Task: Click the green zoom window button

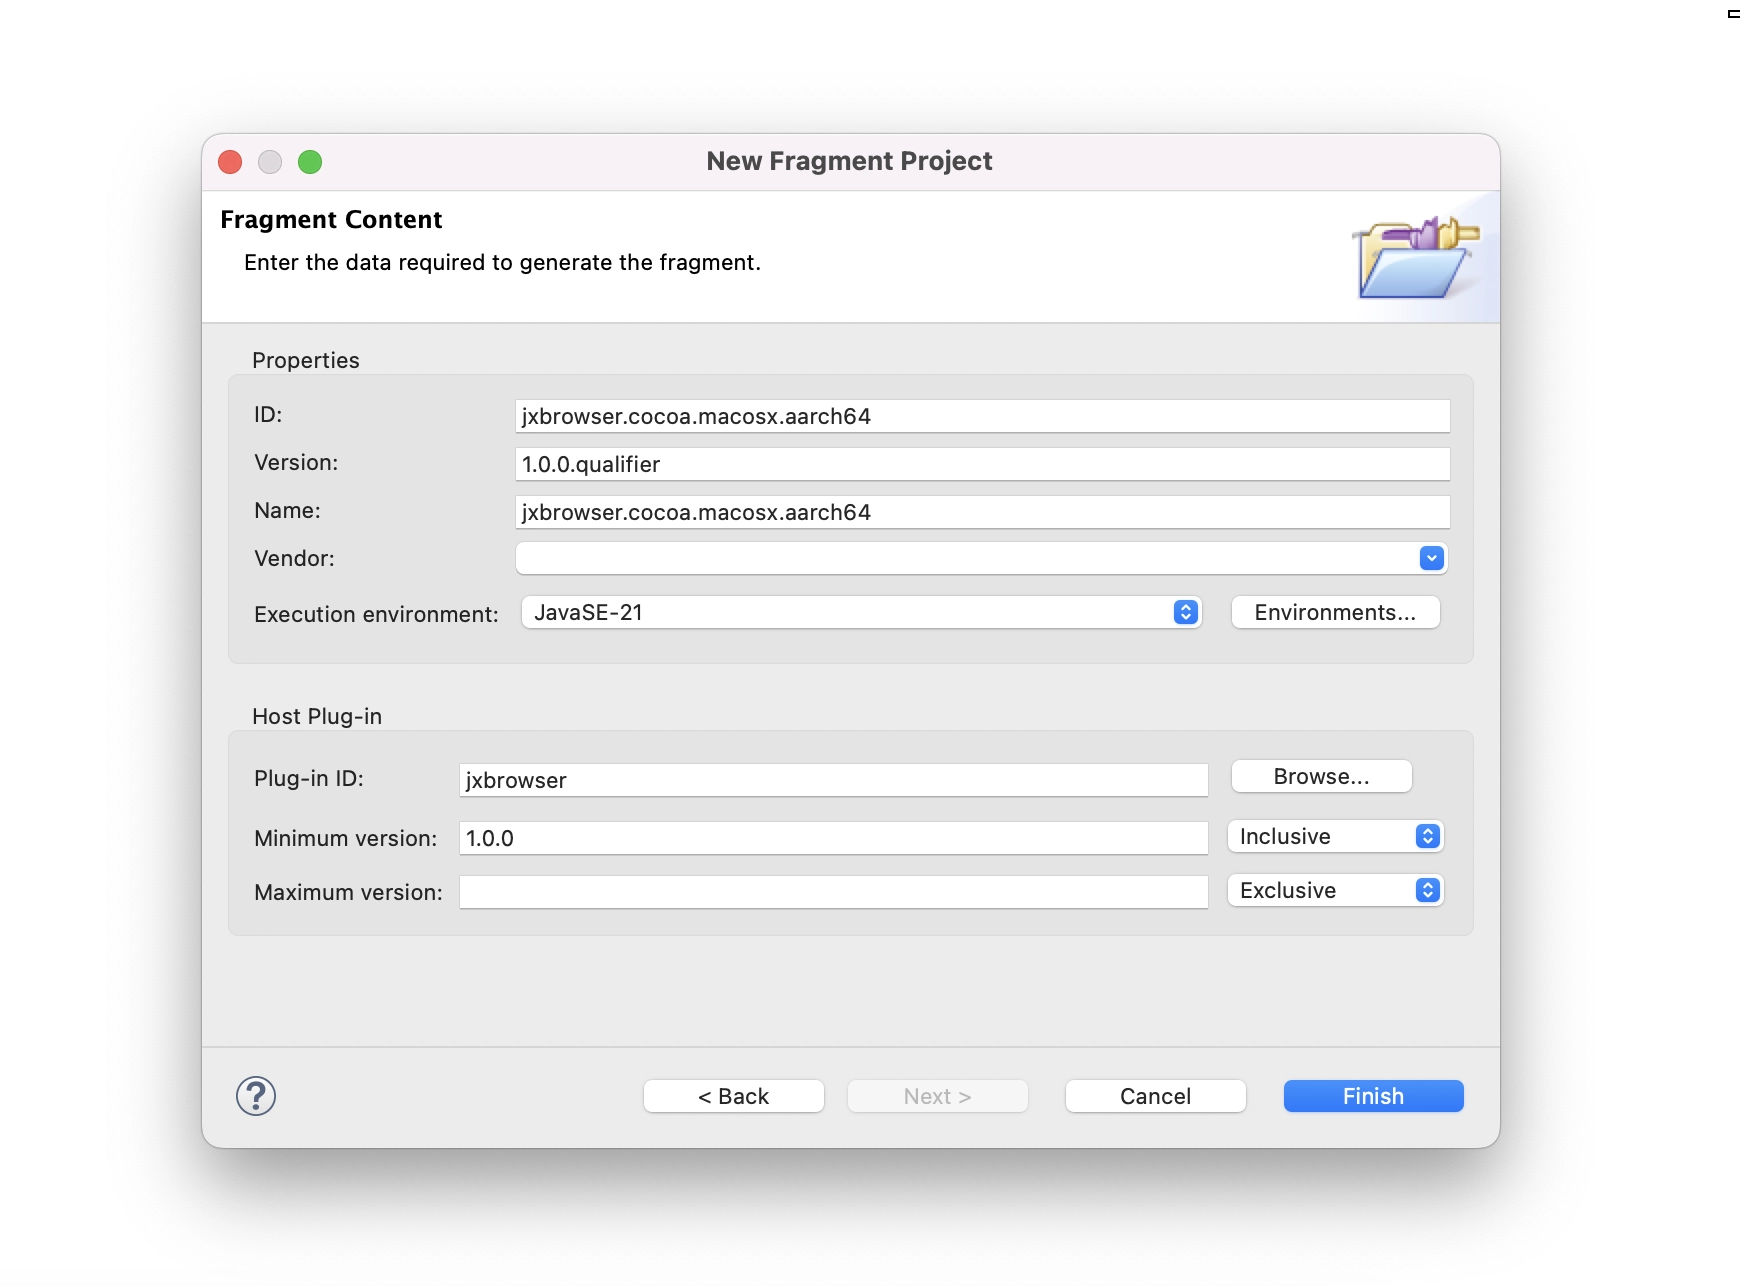Action: point(310,162)
